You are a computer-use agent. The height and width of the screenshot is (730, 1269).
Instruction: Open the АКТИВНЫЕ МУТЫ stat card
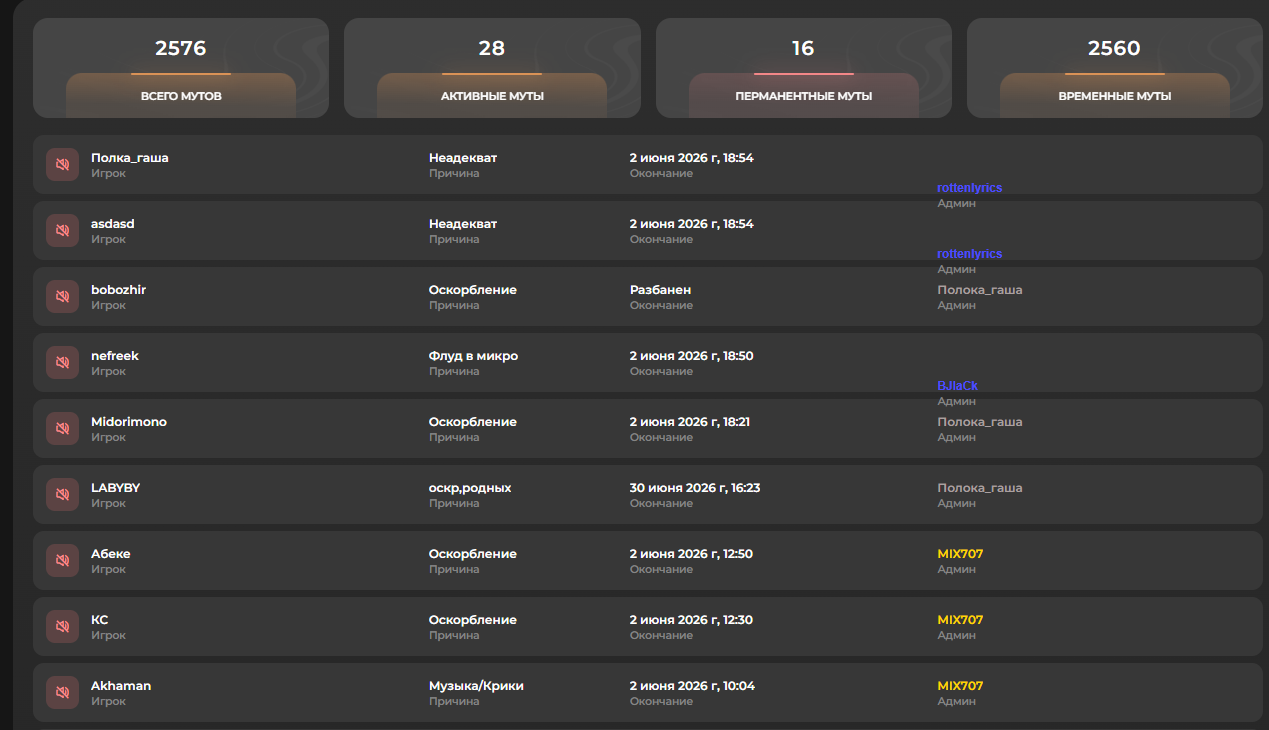click(492, 68)
